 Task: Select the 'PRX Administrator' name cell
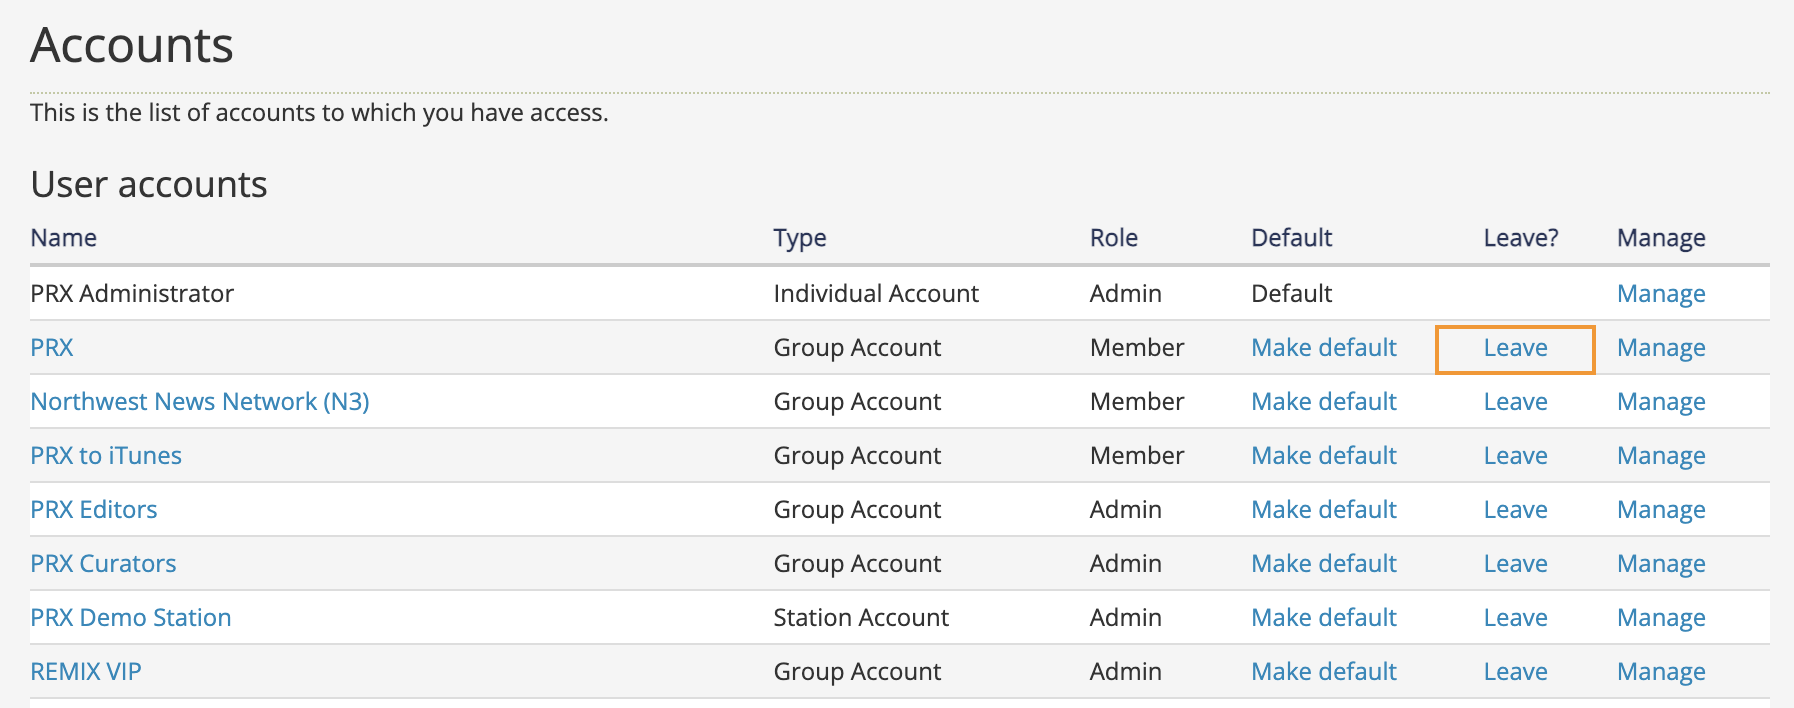pyautogui.click(x=132, y=293)
